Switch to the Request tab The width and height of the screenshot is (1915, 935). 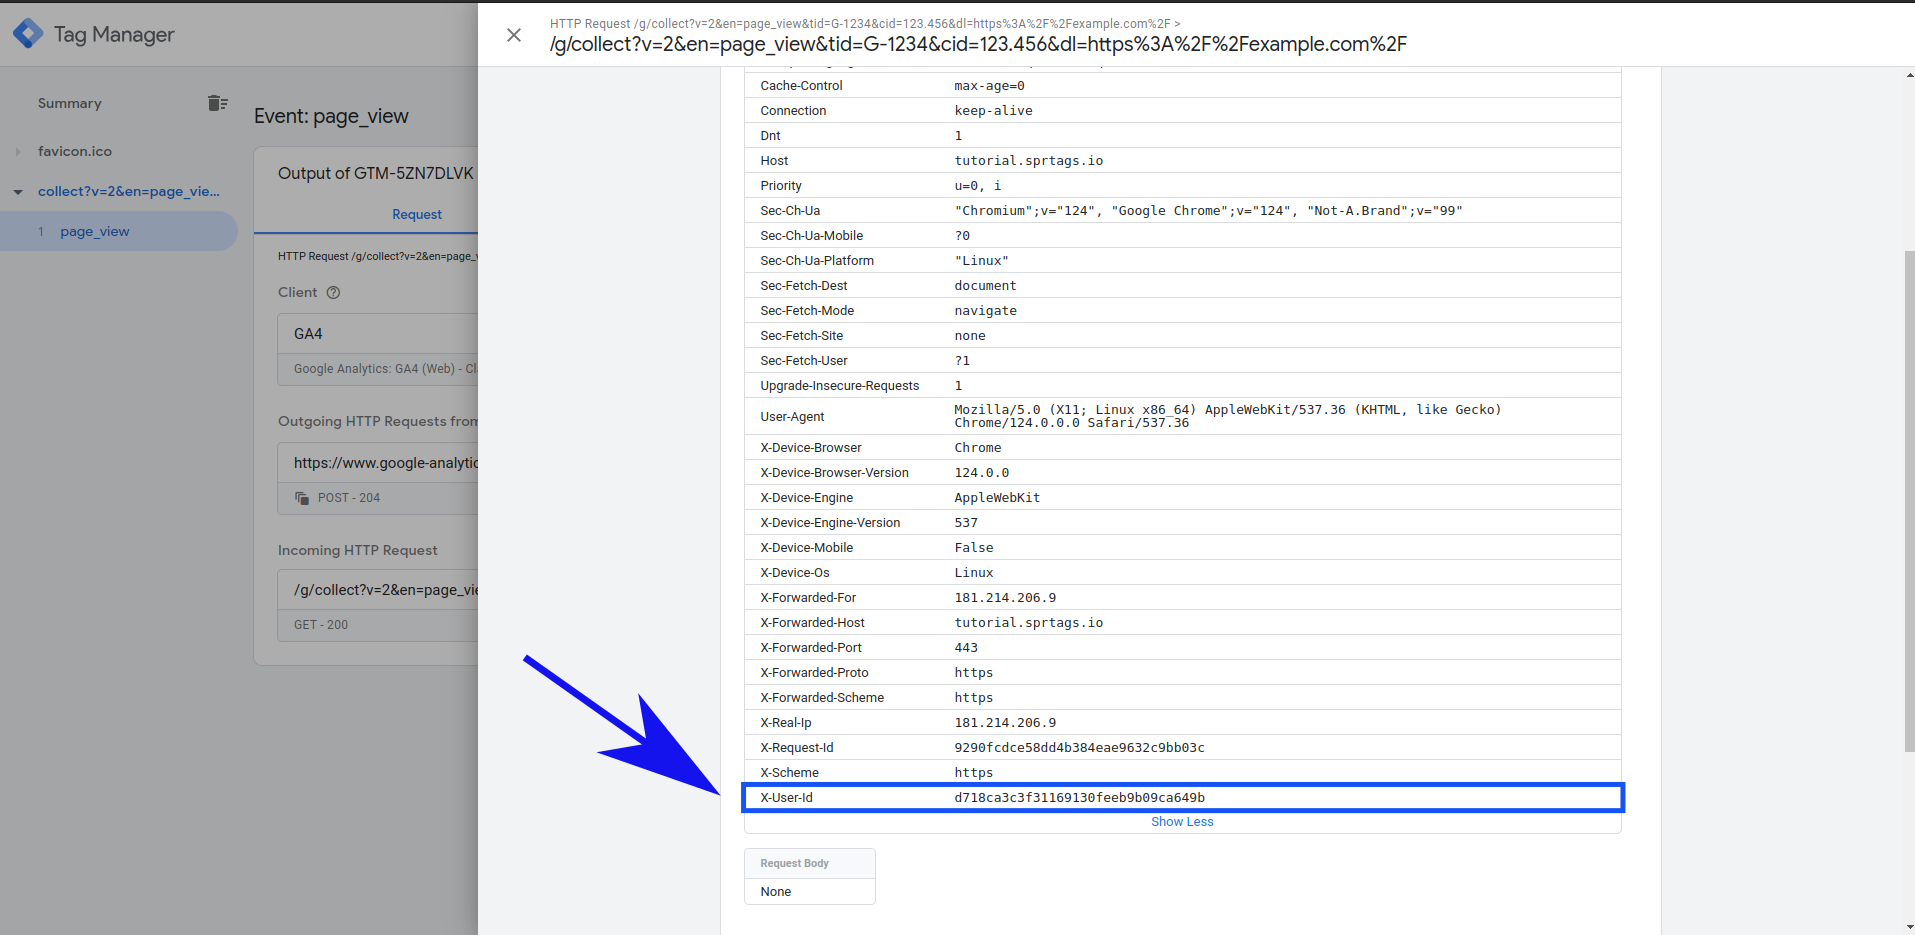417,214
